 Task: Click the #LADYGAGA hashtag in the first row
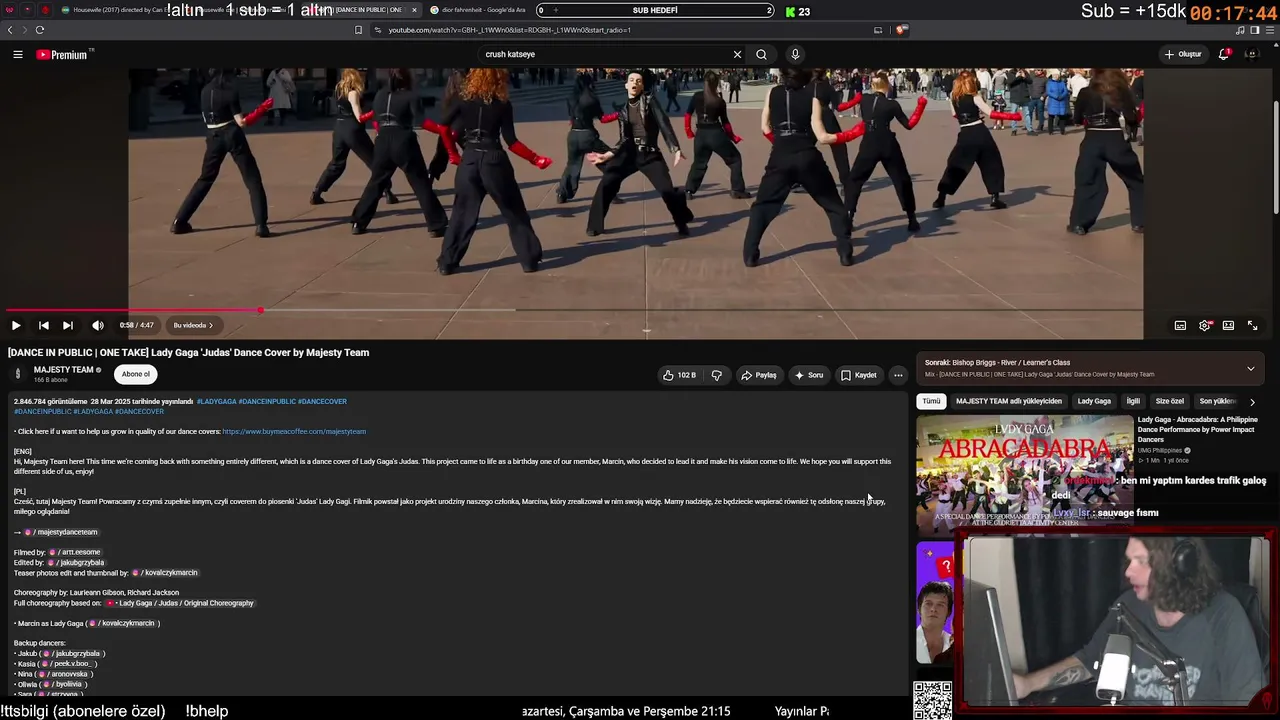[x=216, y=401]
